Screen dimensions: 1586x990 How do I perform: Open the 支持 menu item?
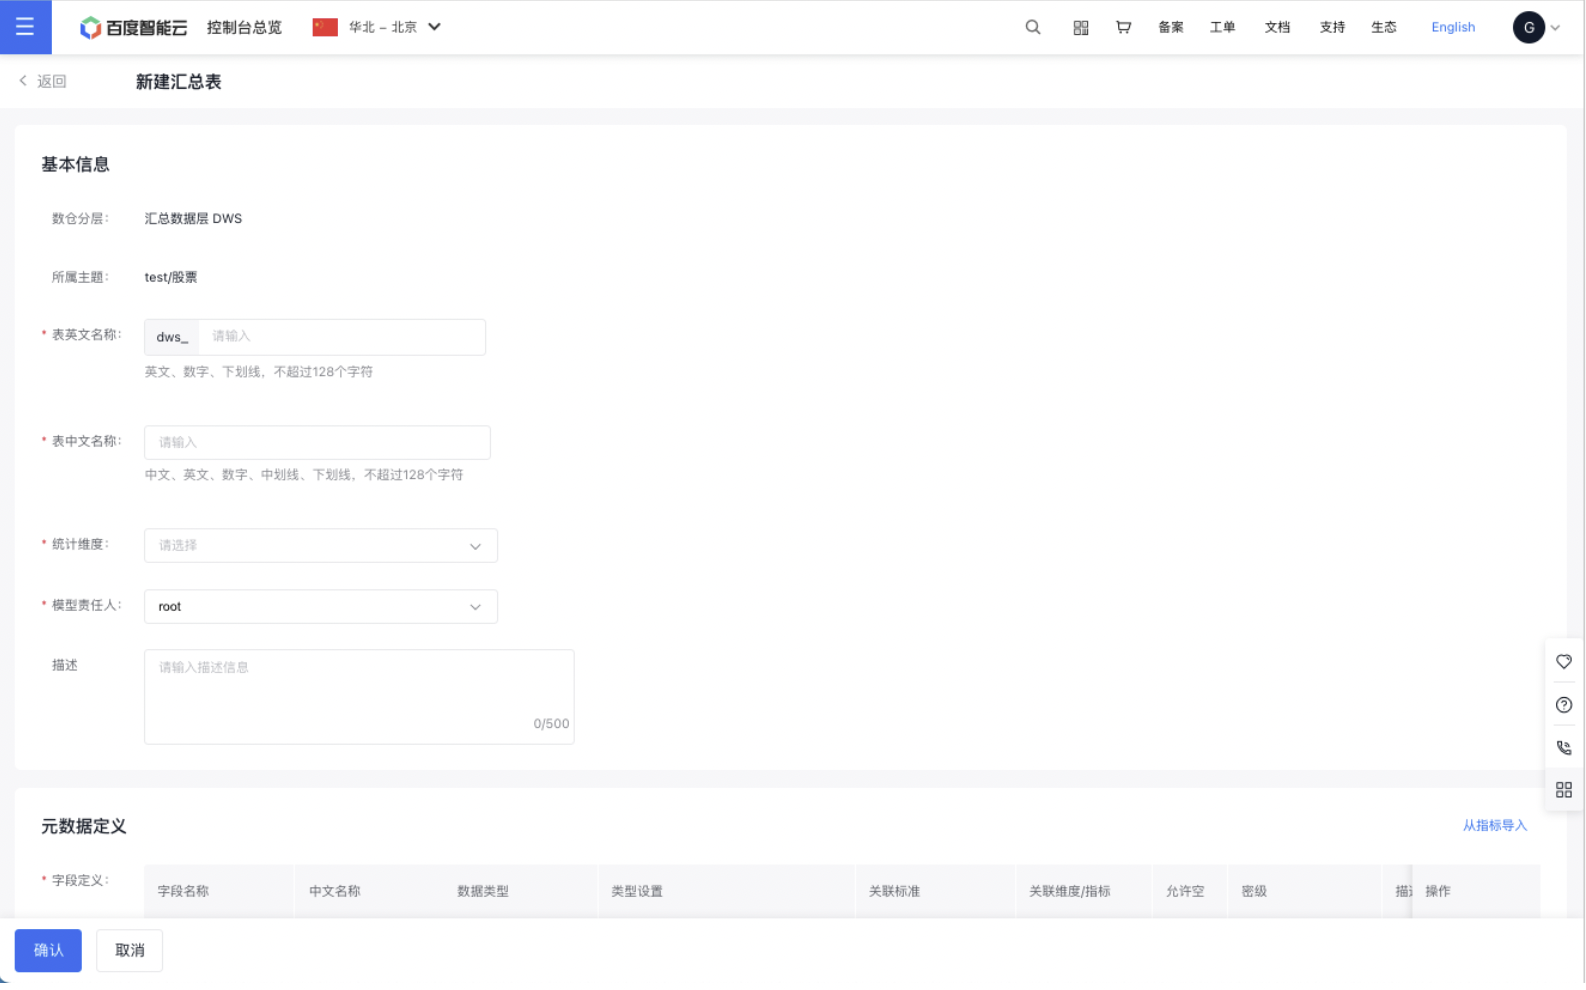pyautogui.click(x=1332, y=27)
